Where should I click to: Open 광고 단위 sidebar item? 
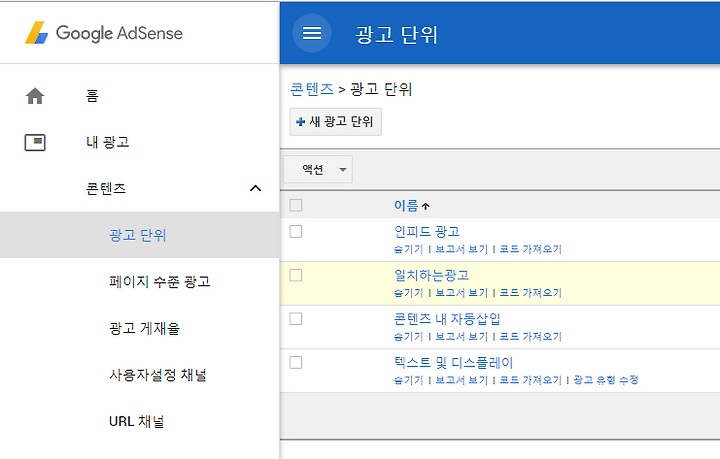(x=137, y=235)
